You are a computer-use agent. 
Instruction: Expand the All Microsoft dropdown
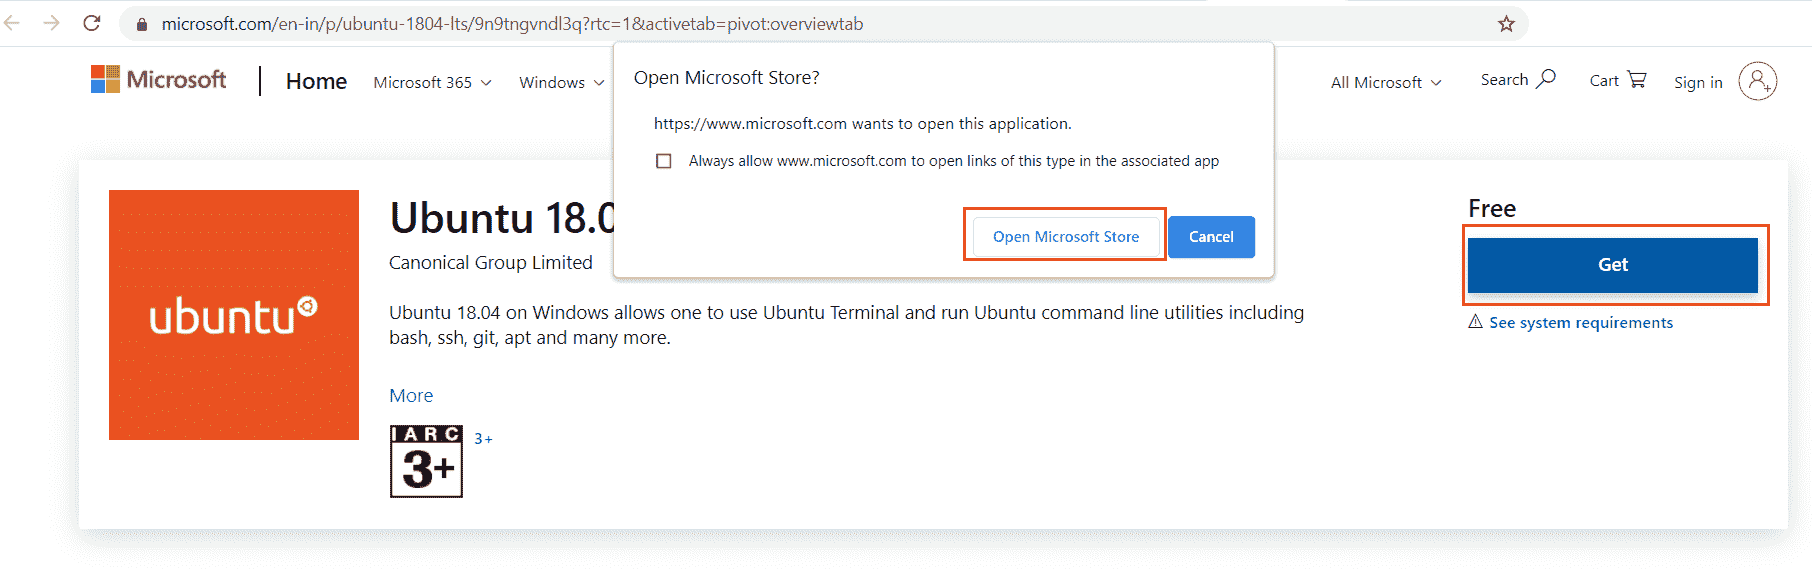[1386, 82]
